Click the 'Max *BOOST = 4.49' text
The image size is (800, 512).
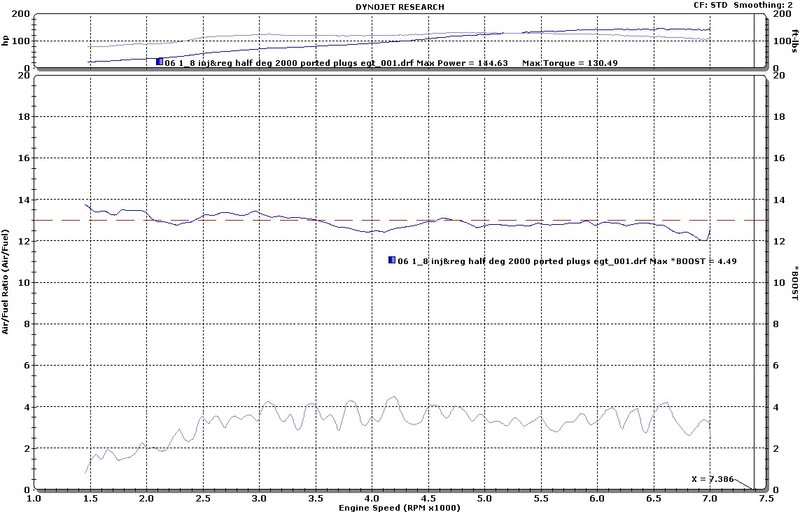pos(693,261)
